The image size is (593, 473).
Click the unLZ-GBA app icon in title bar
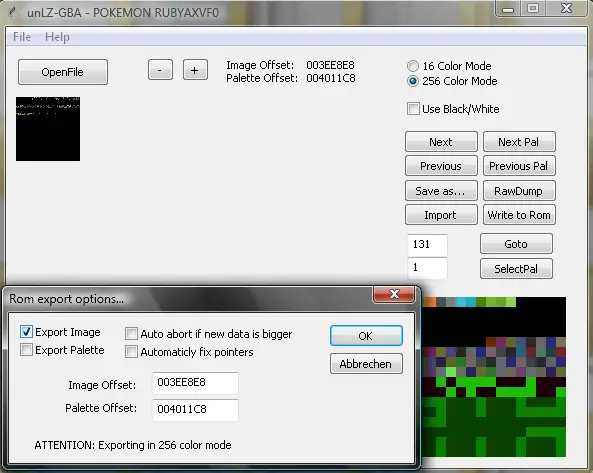(14, 12)
